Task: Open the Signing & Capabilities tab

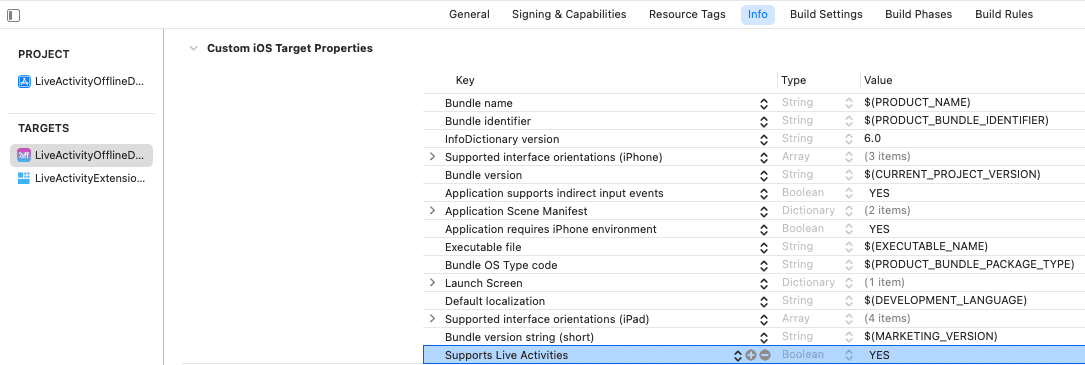Action: [569, 15]
